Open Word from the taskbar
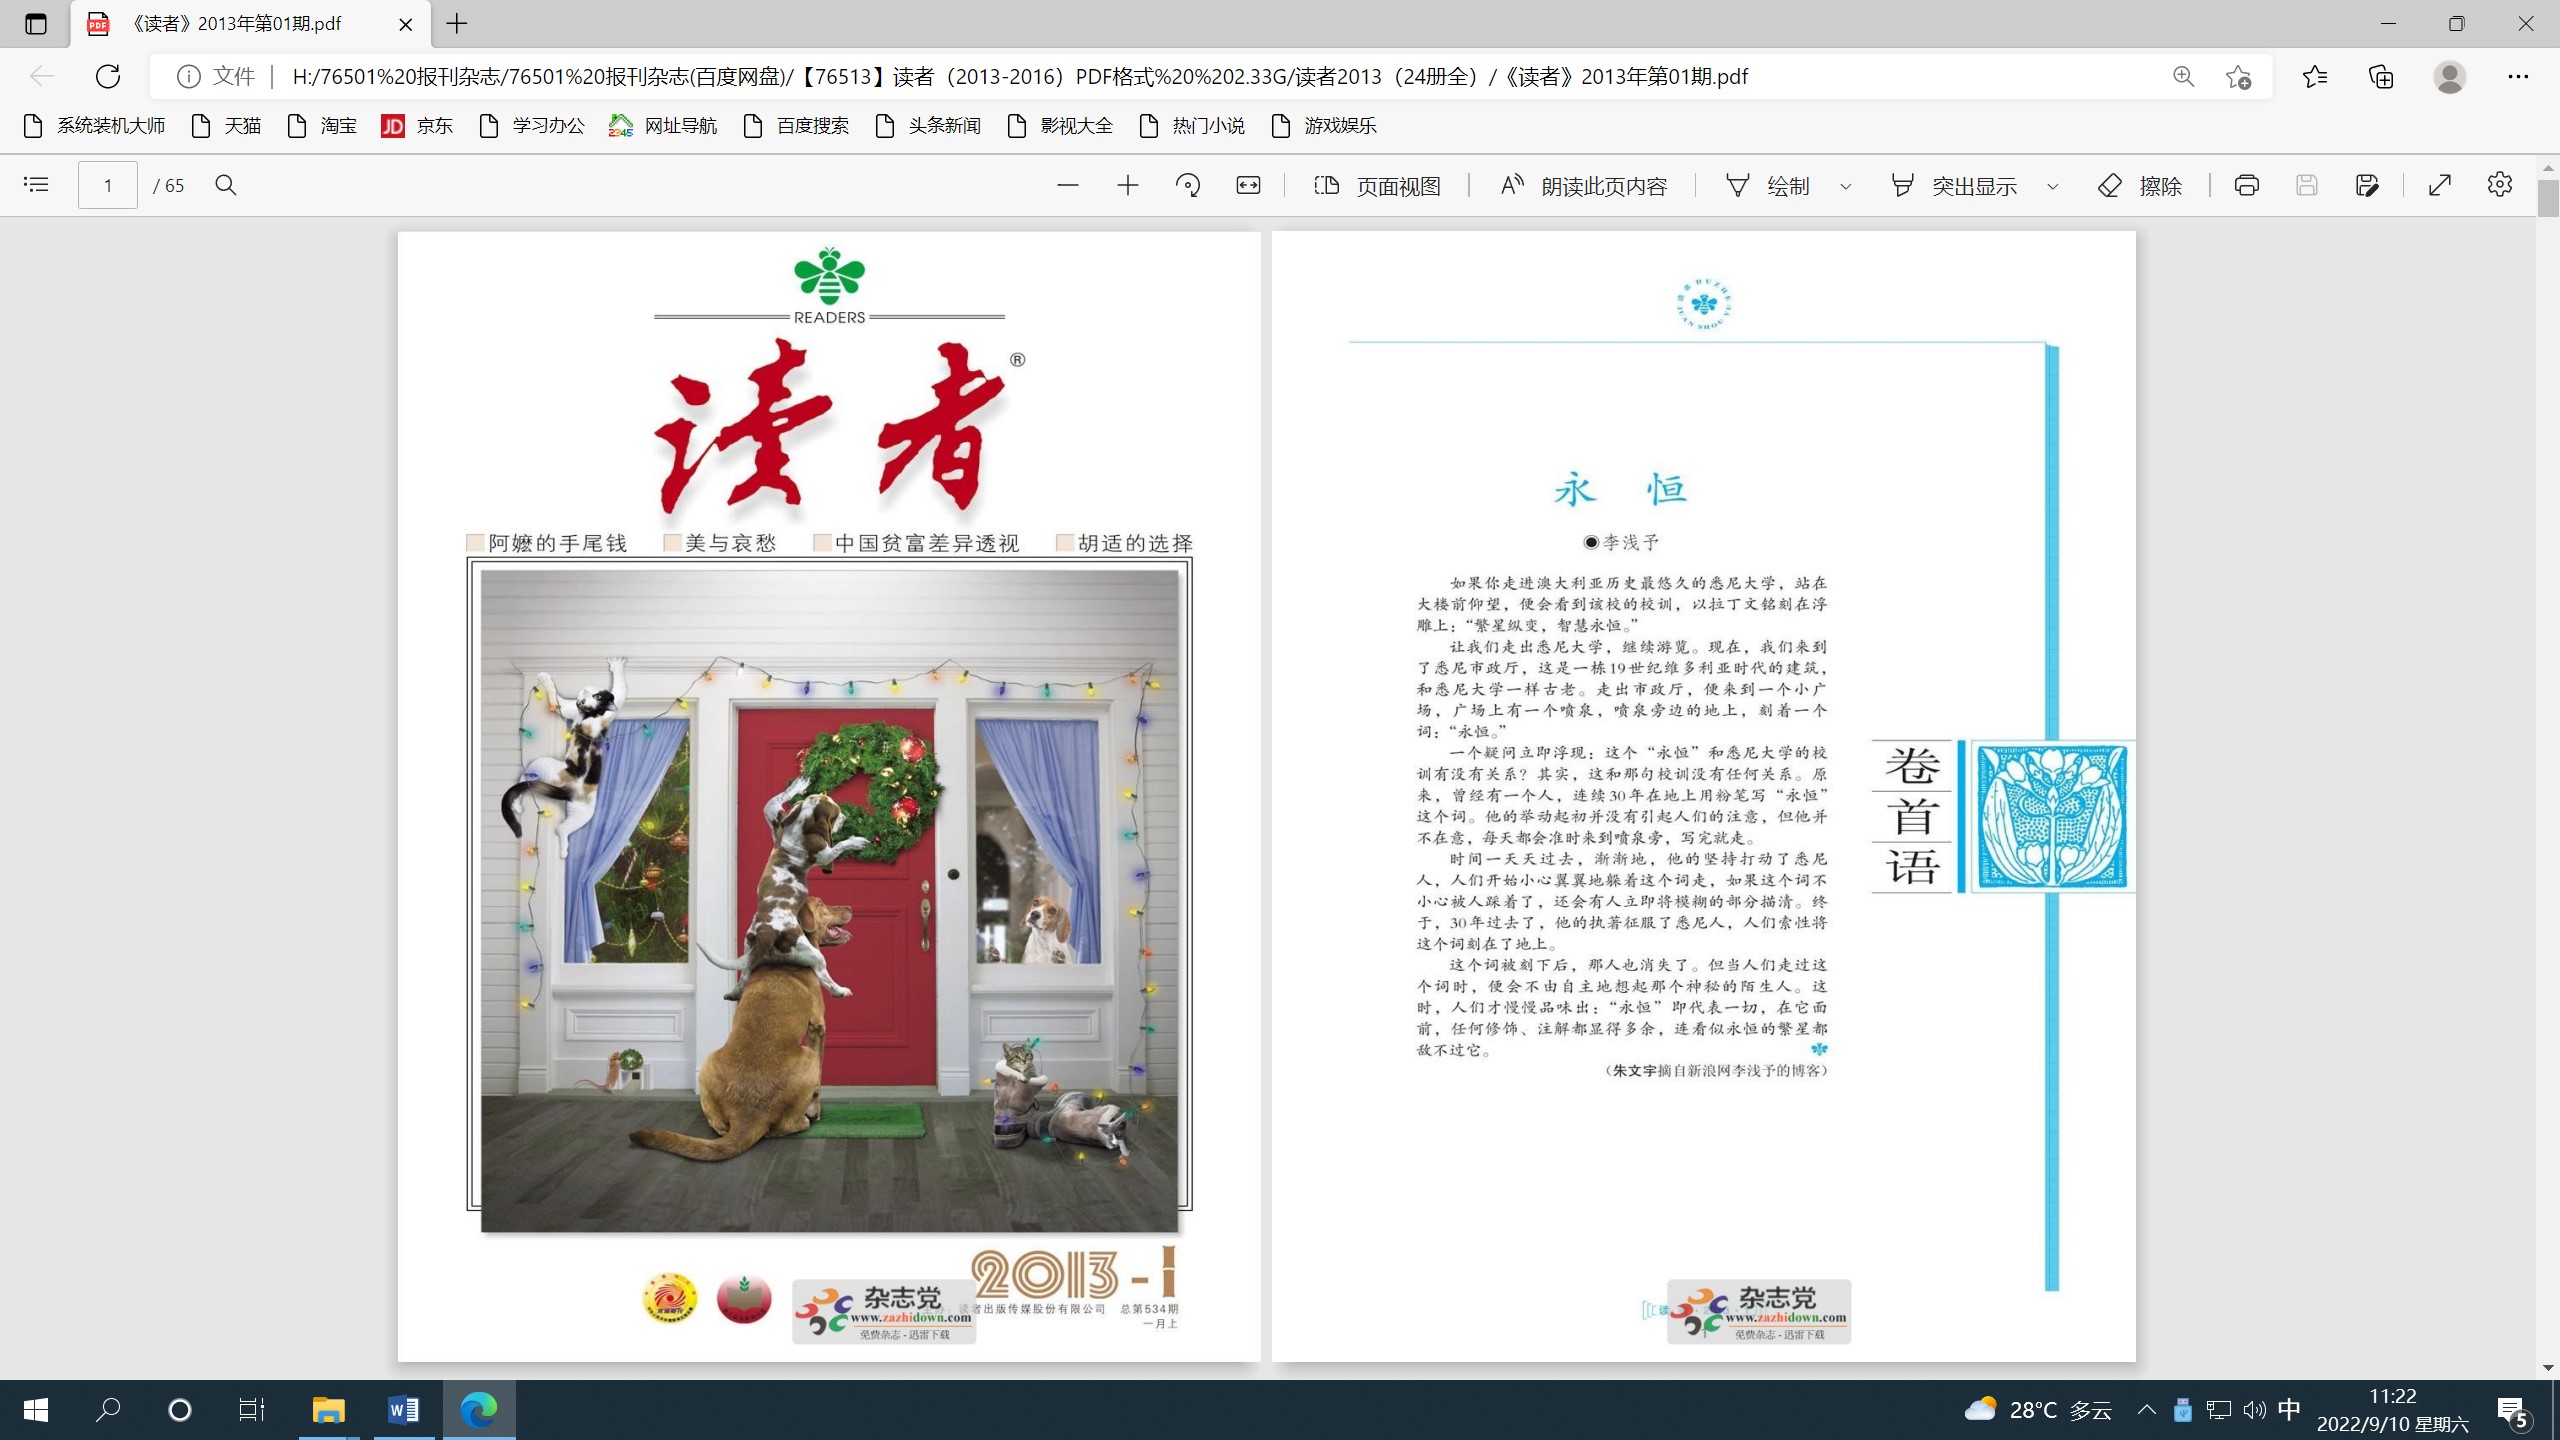The height and width of the screenshot is (1440, 2560). coord(403,1410)
